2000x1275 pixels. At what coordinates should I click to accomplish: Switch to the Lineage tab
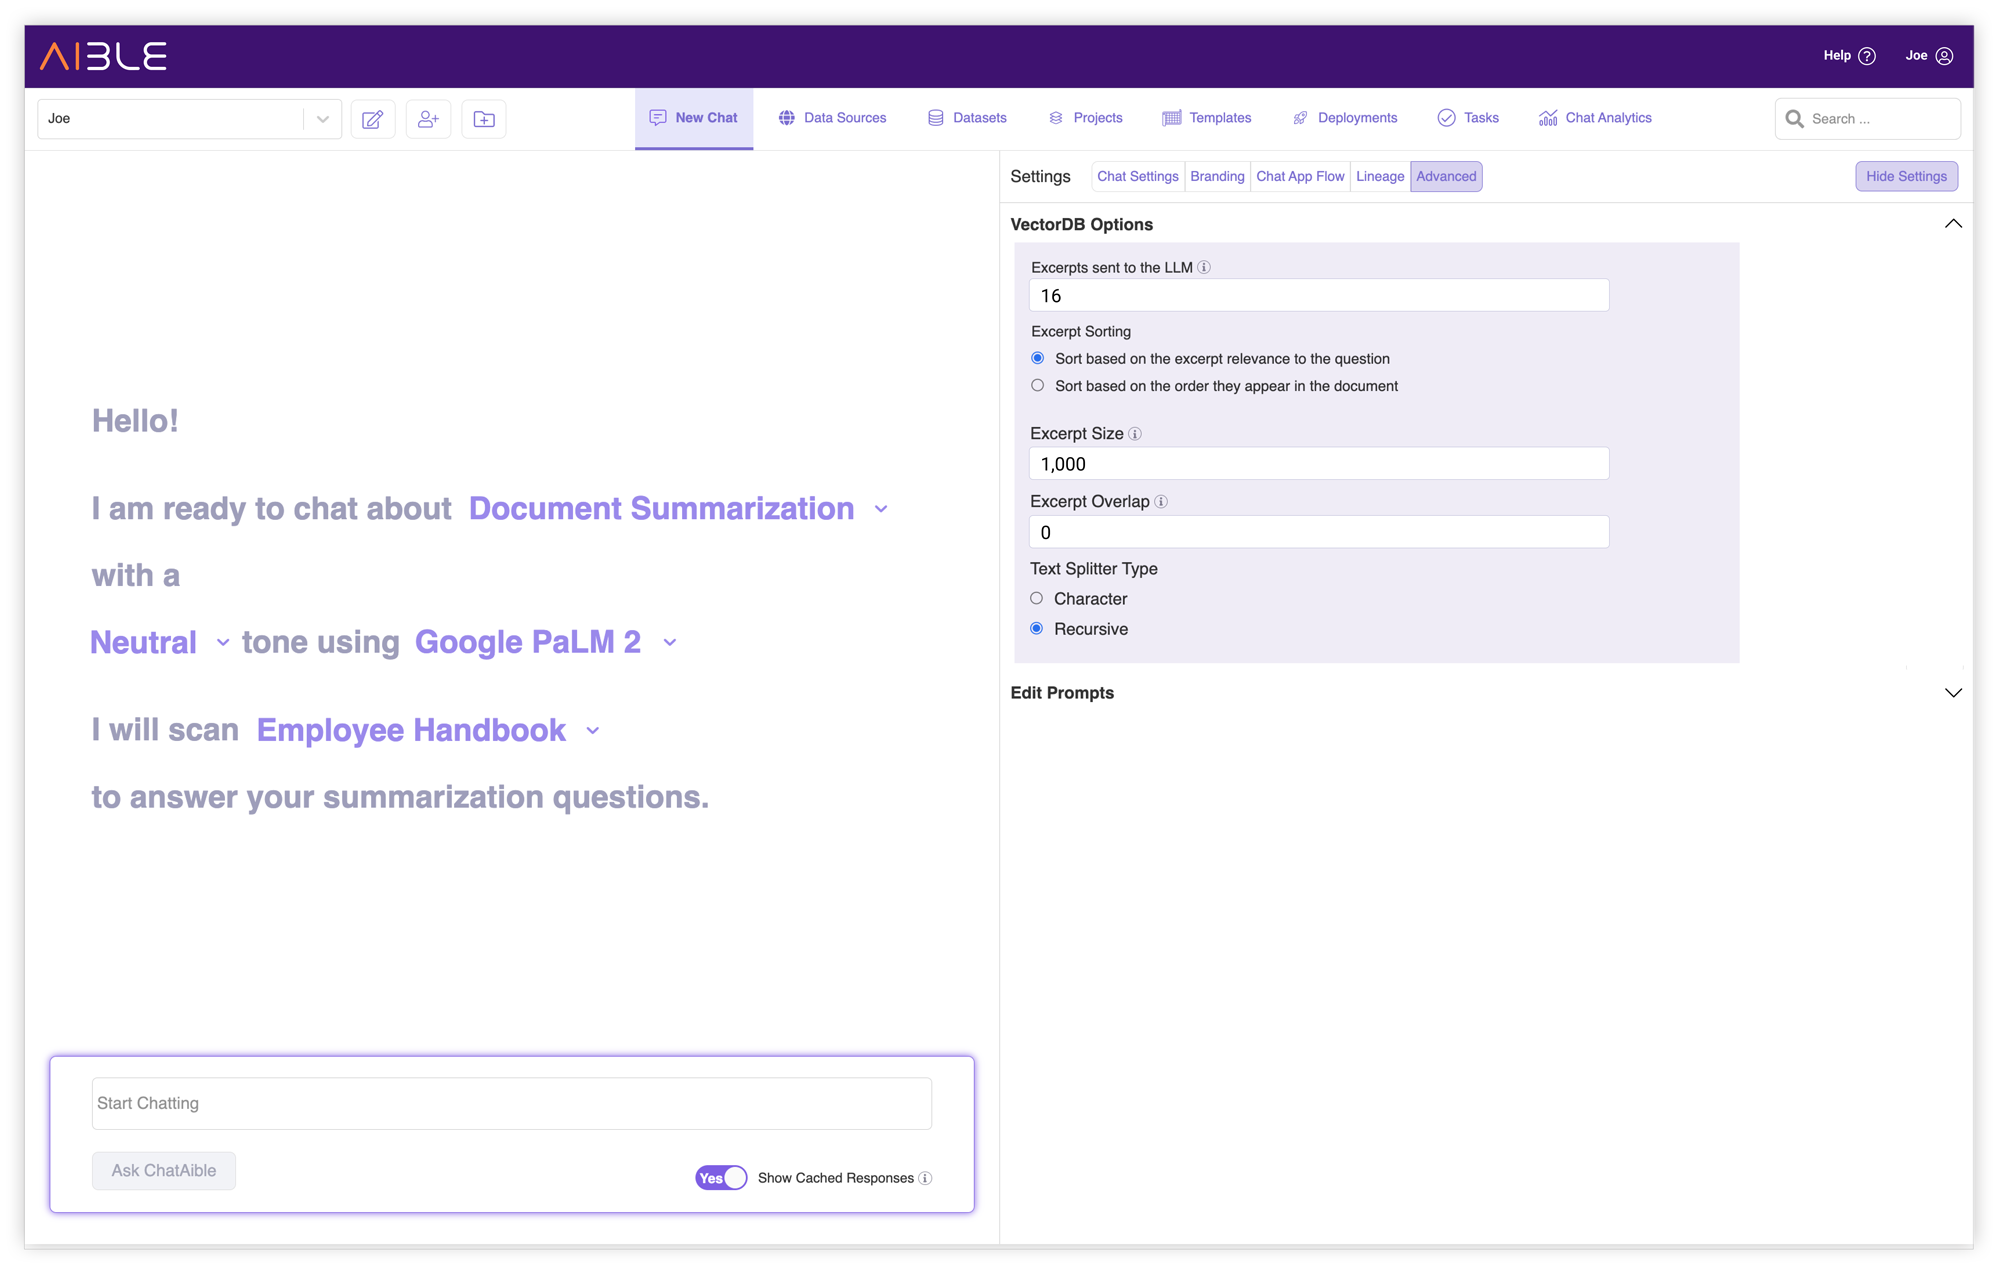point(1380,176)
